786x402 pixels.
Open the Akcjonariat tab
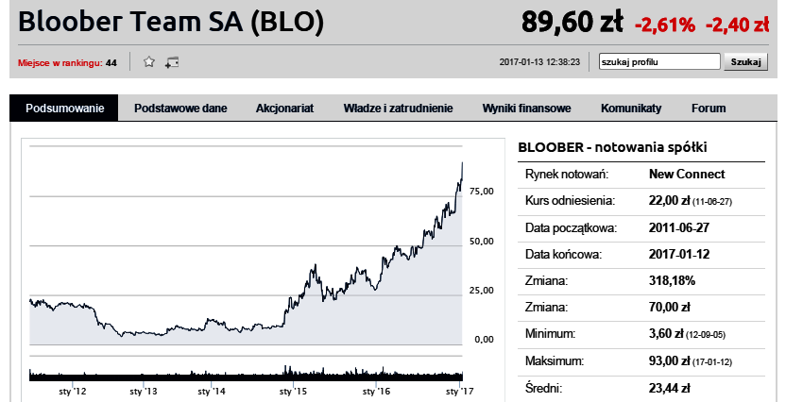[x=285, y=108]
